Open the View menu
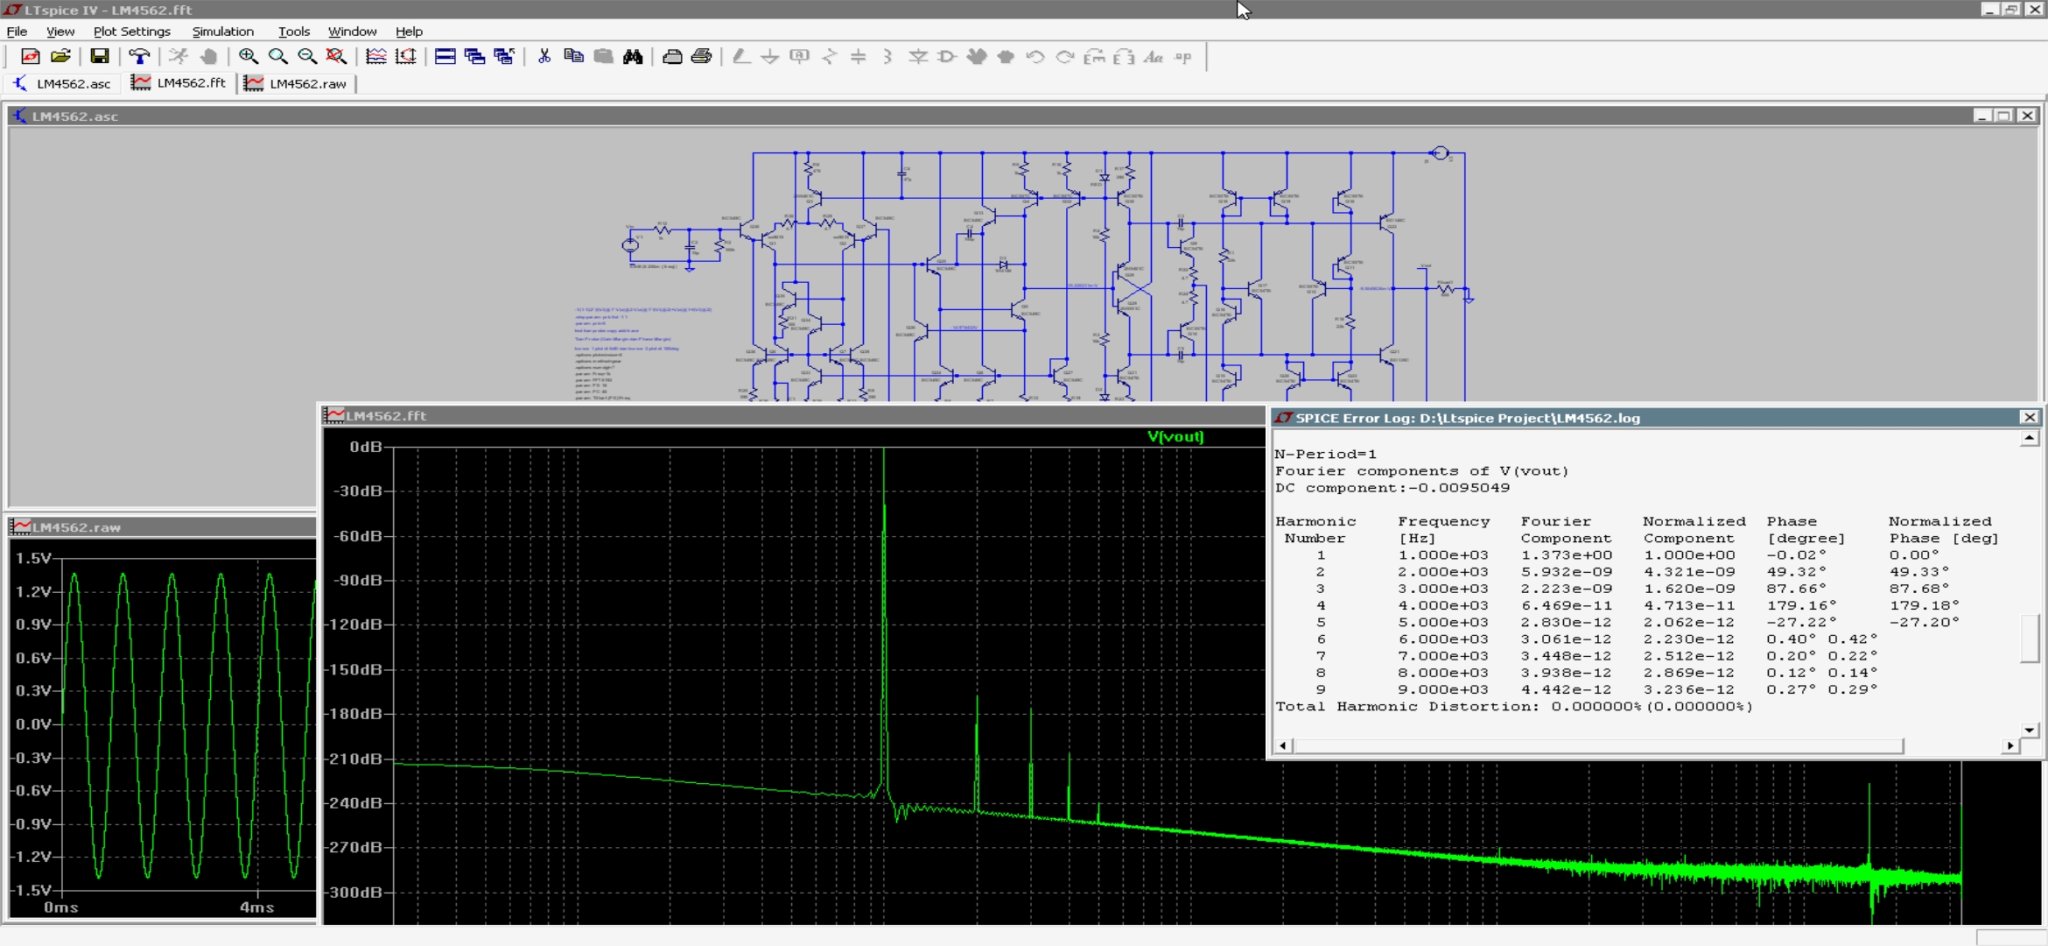Screen dimensions: 2048x946 tap(60, 31)
